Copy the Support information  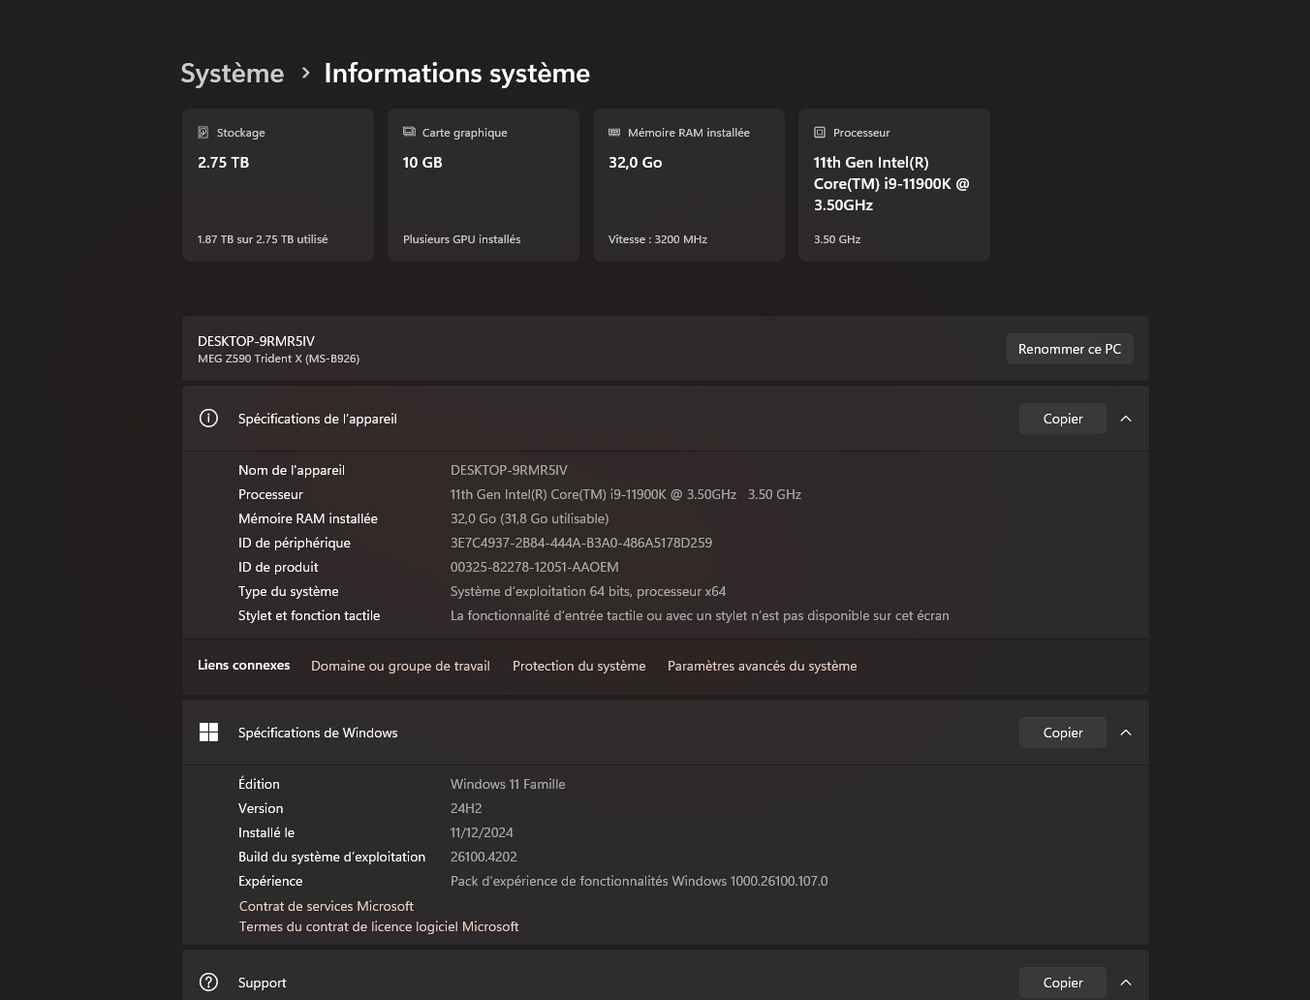(x=1062, y=982)
